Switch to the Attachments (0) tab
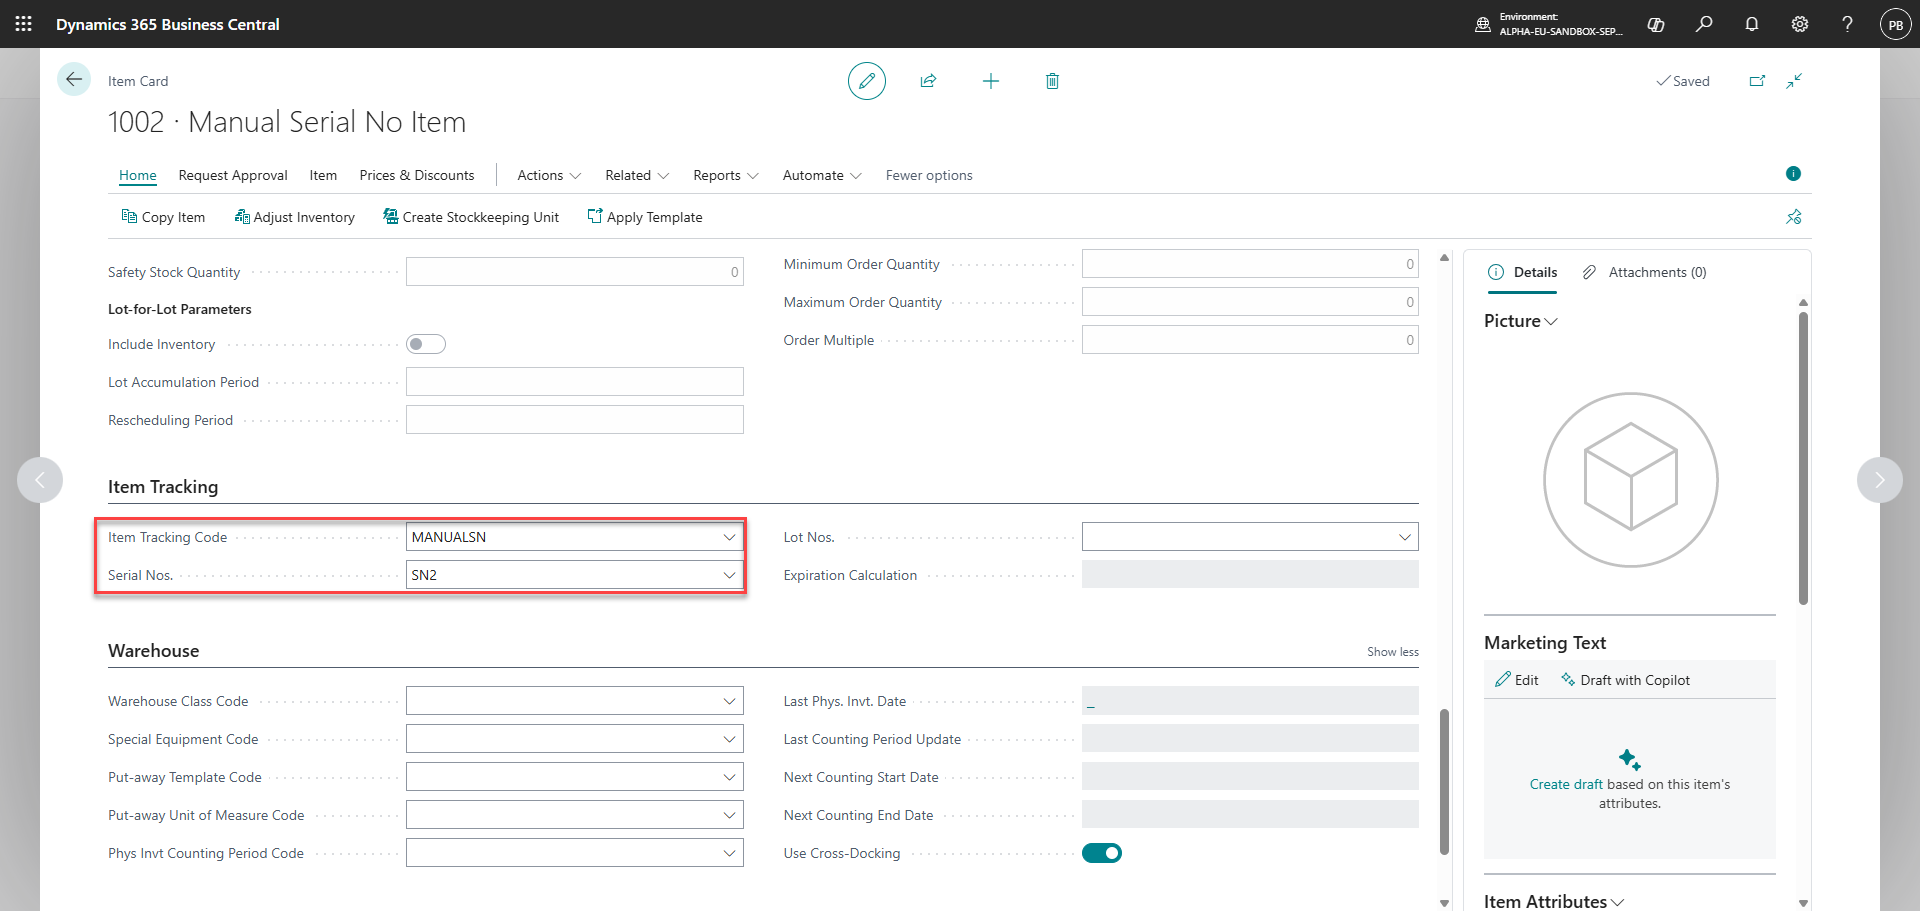 (1645, 272)
